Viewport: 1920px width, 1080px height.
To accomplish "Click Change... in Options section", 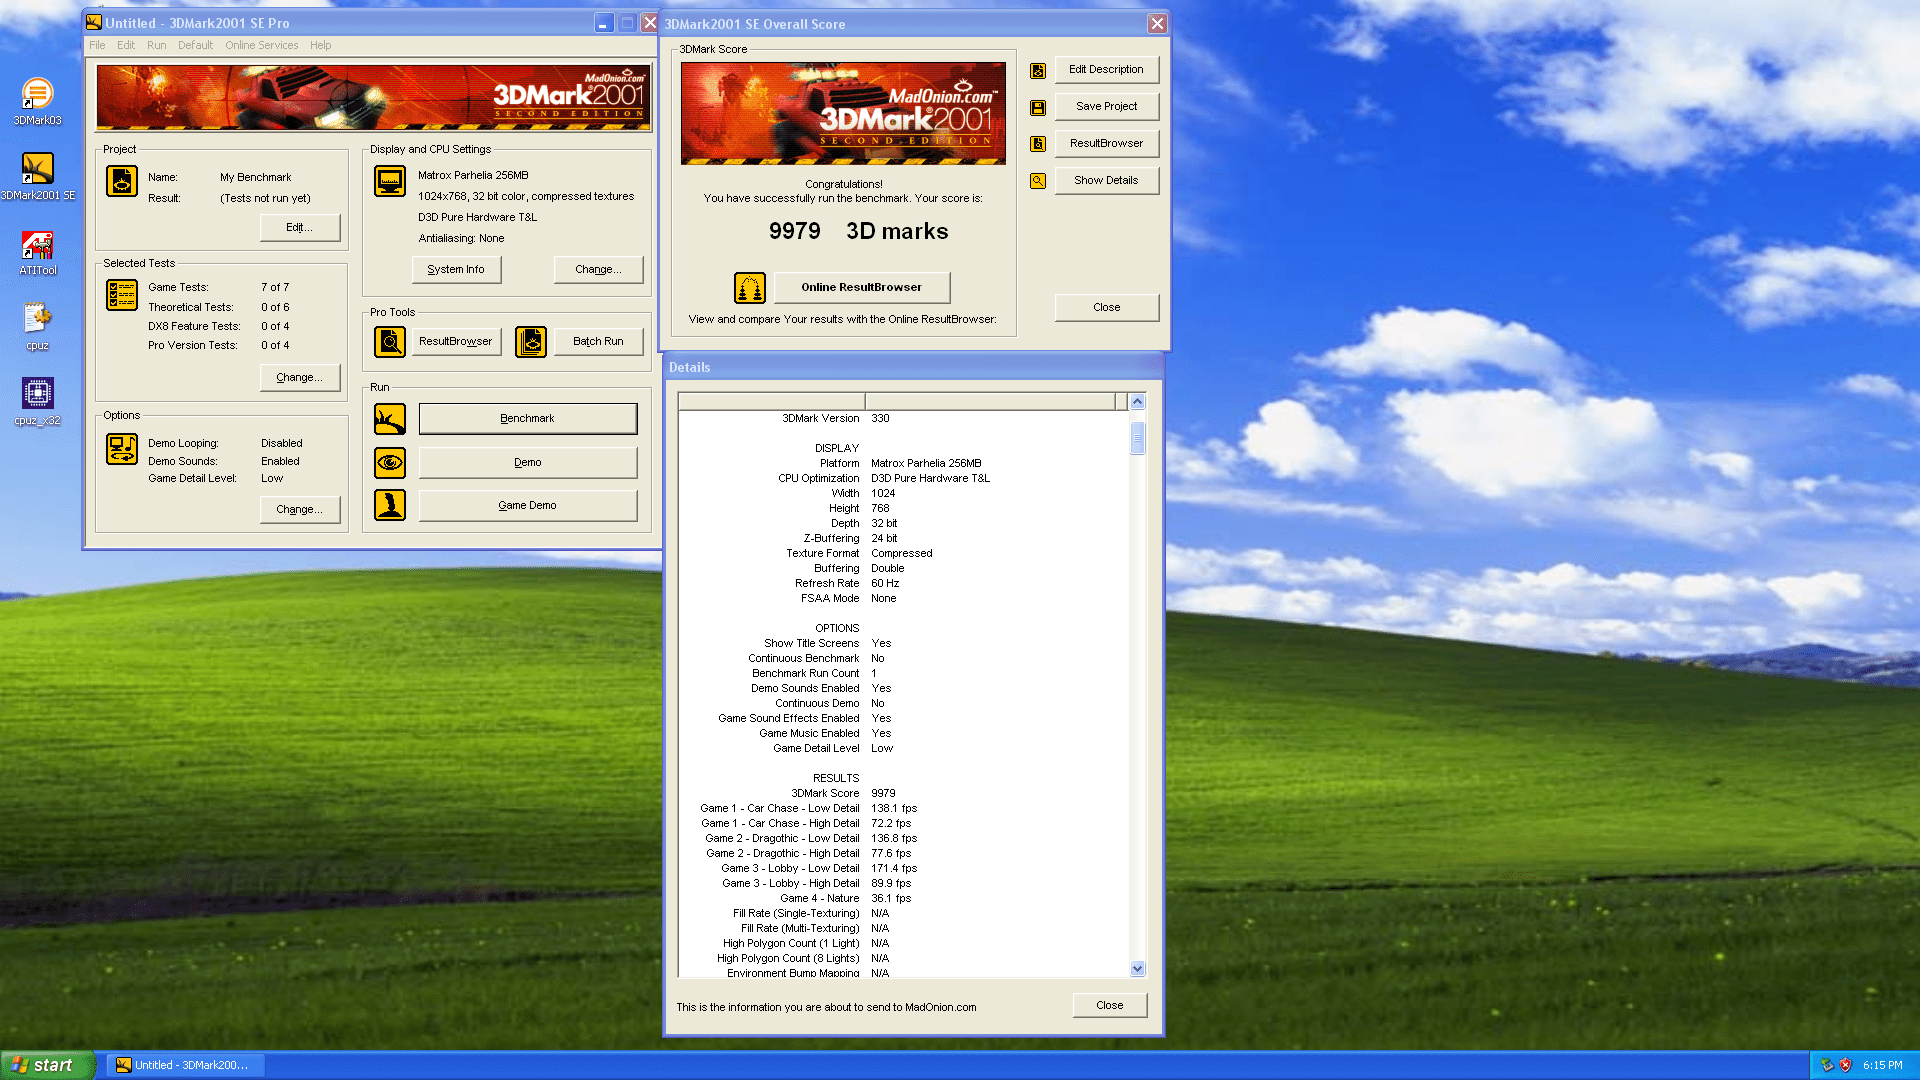I will point(300,509).
